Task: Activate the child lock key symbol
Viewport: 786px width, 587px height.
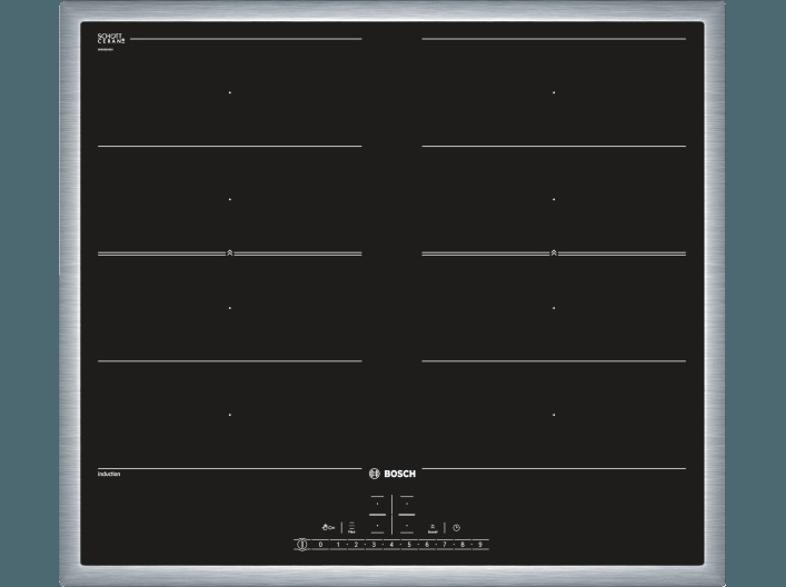Action: tap(328, 527)
